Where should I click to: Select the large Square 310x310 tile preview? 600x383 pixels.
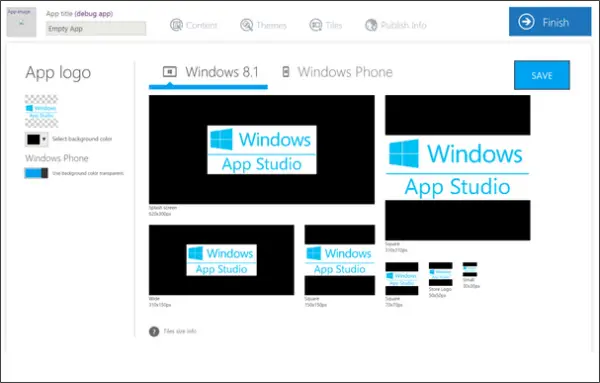point(458,168)
